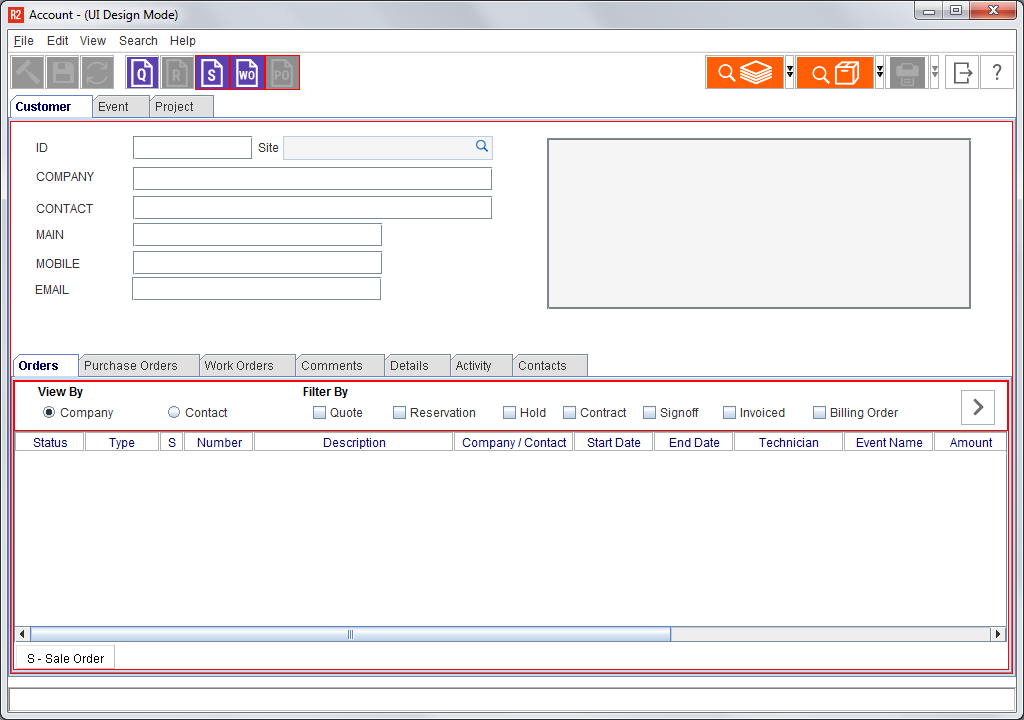Click the Work Order (WO) toolbar icon
This screenshot has height=720, width=1024.
click(x=247, y=73)
